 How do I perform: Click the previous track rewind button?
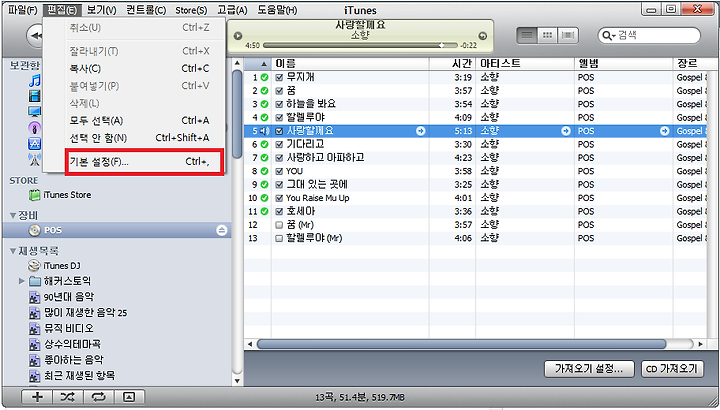[35, 36]
